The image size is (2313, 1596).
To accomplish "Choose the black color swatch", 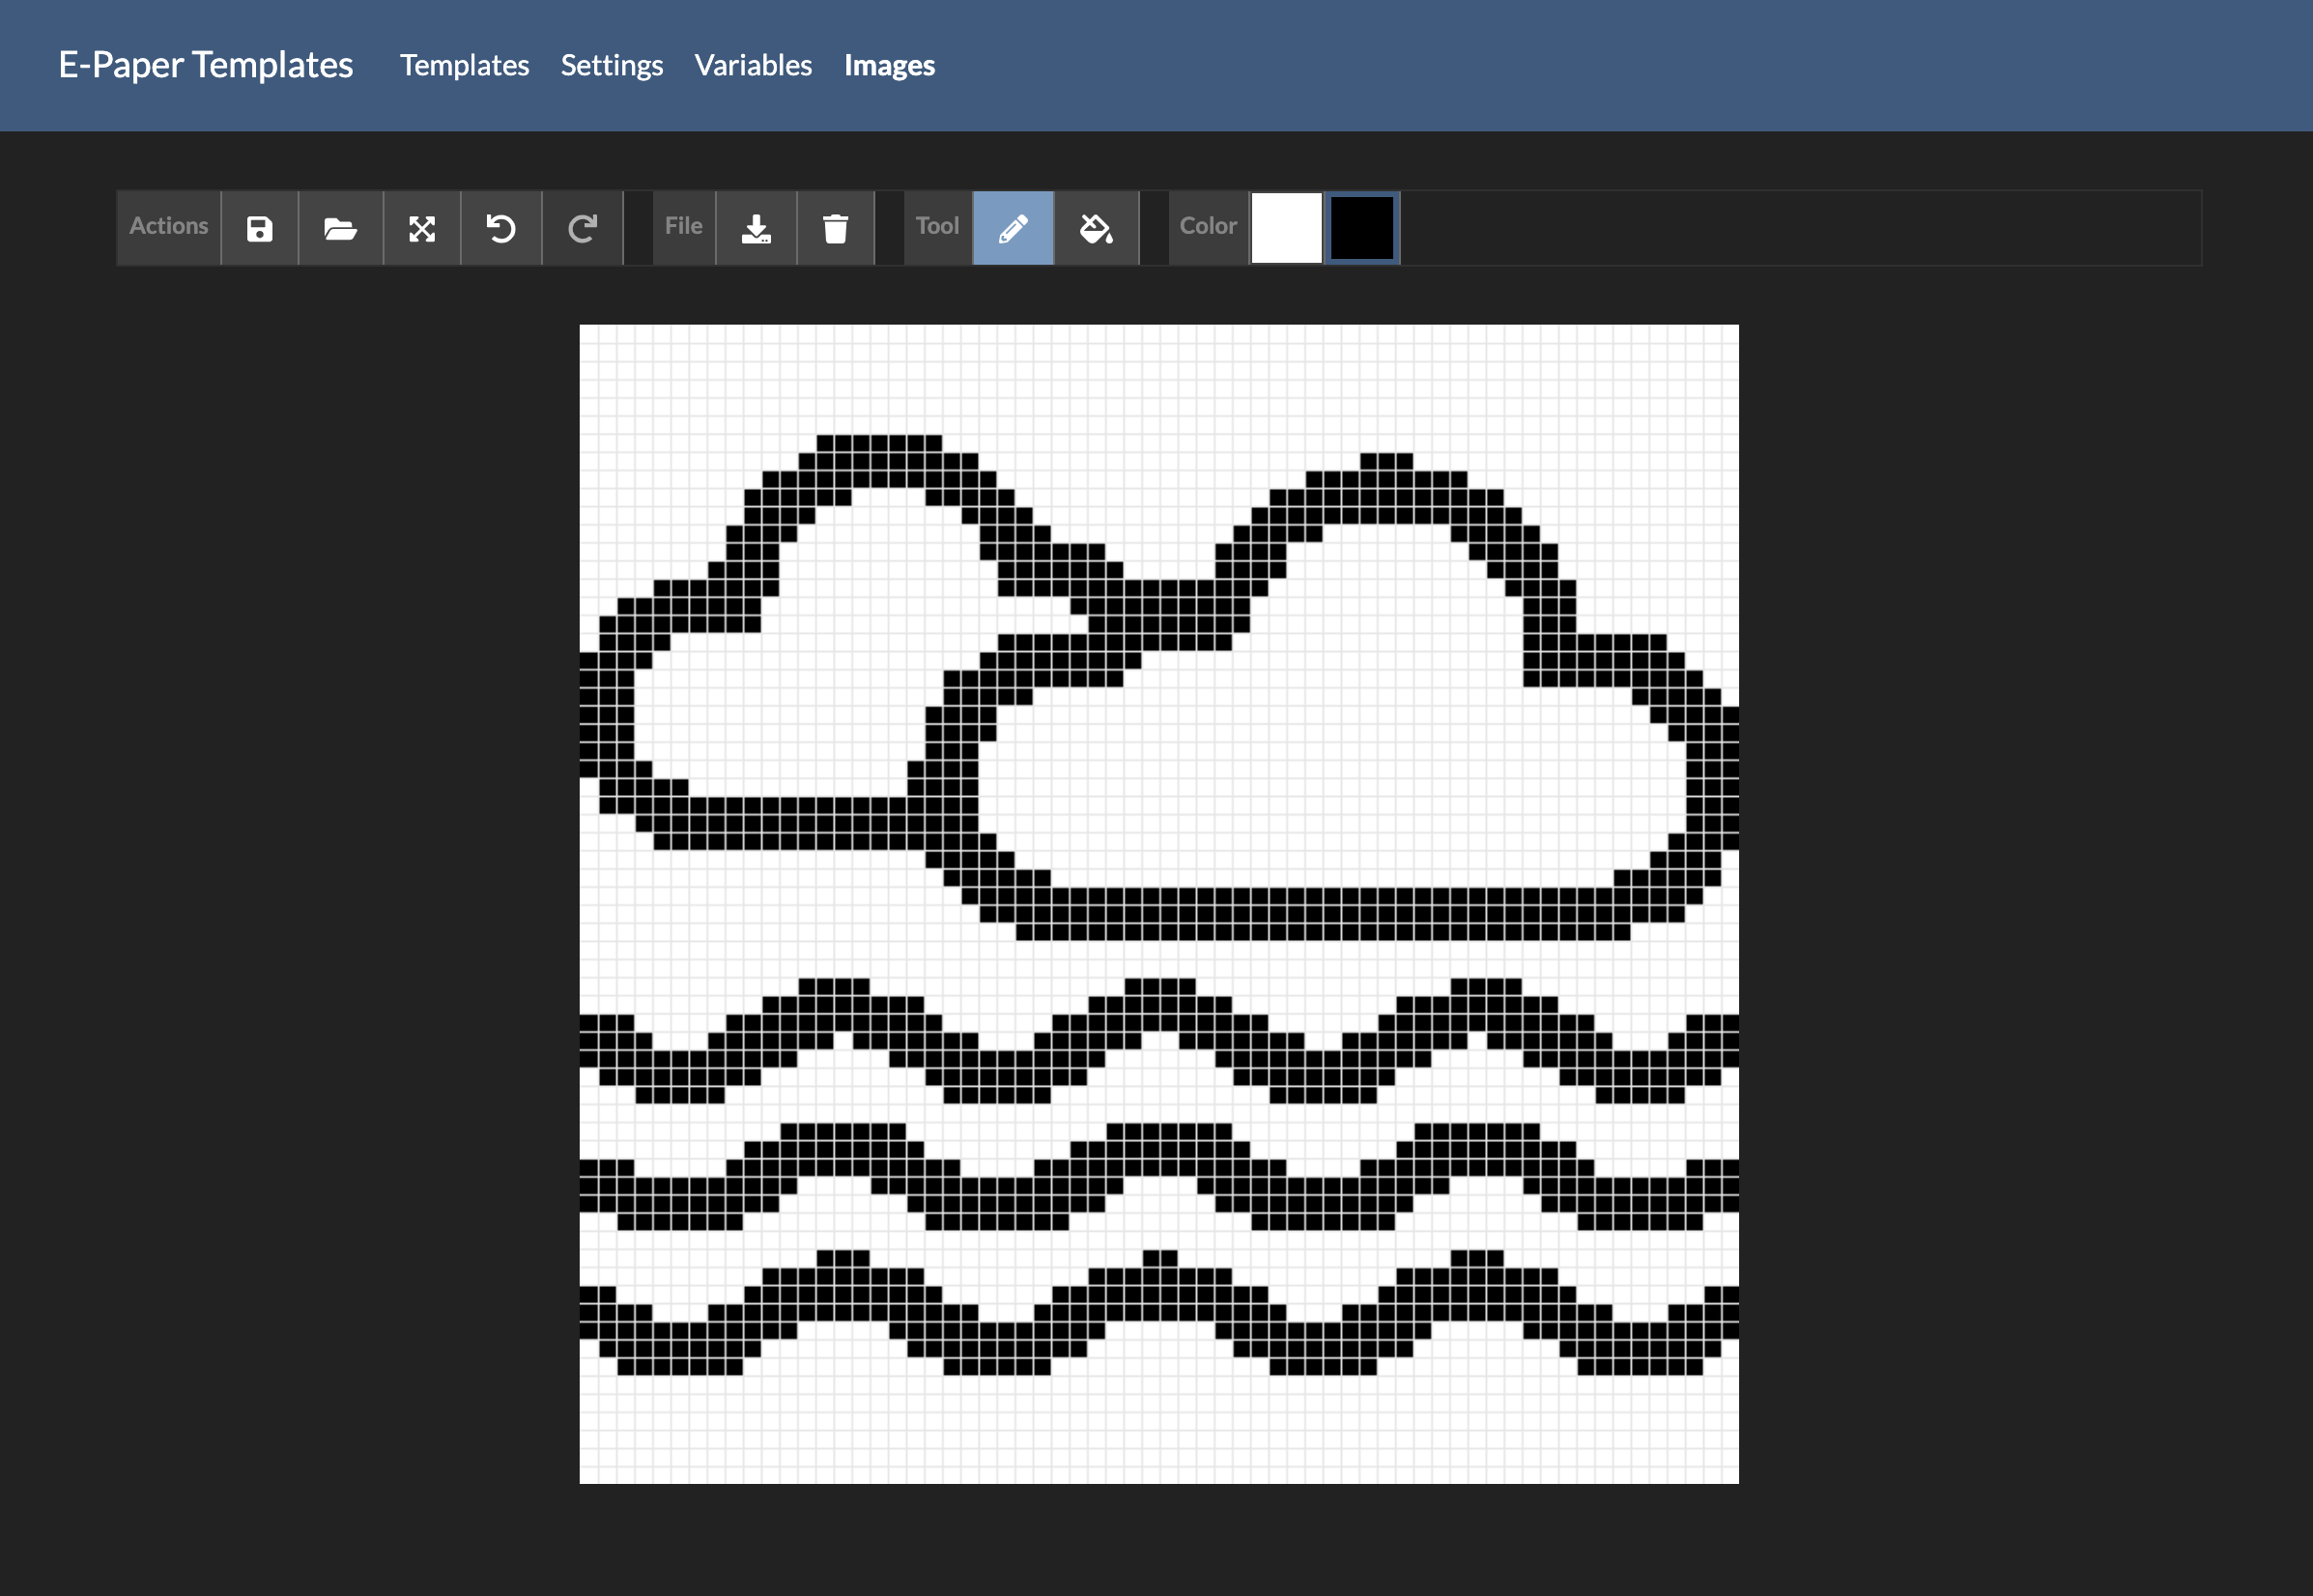I will coord(1362,229).
